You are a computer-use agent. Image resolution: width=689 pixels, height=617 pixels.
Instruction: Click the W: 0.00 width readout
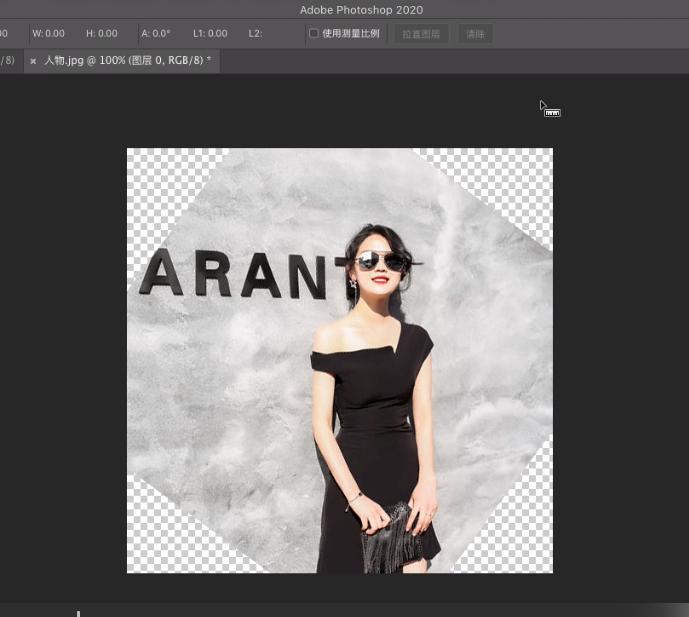tap(48, 34)
